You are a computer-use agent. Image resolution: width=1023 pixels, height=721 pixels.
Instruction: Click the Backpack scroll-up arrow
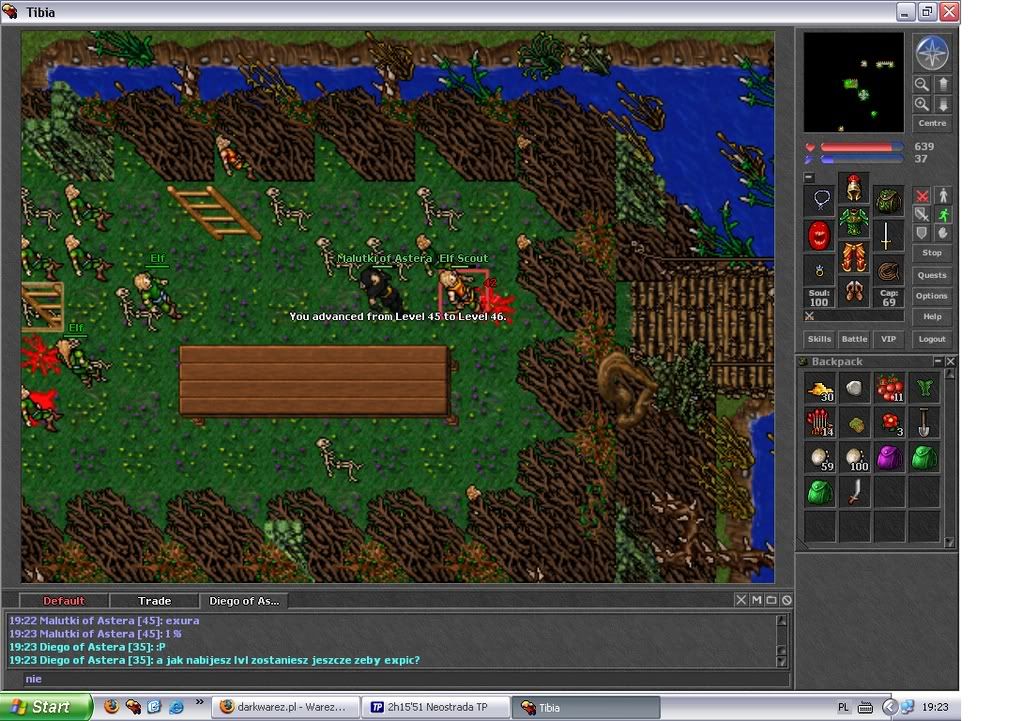pyautogui.click(x=949, y=374)
